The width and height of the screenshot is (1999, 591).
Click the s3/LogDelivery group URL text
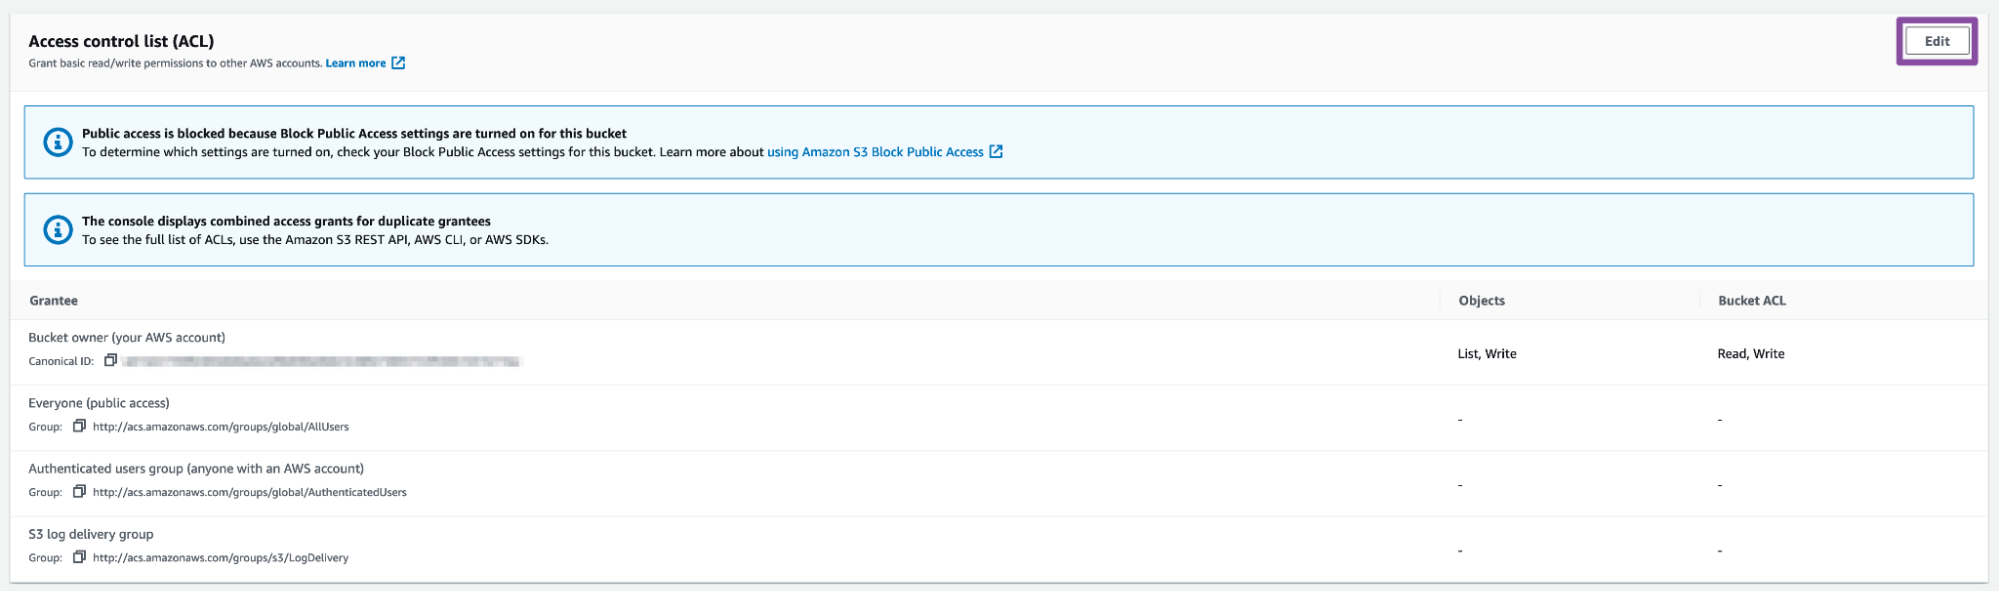click(x=221, y=558)
